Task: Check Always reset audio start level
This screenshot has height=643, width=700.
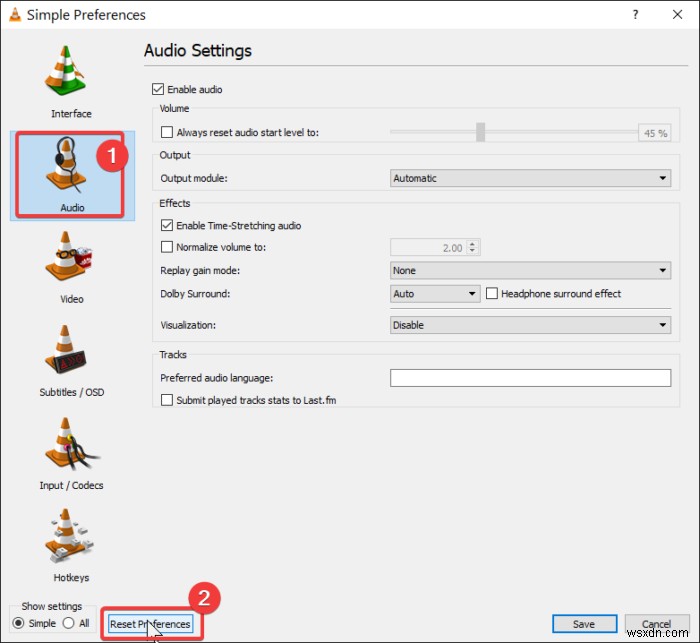Action: click(167, 132)
